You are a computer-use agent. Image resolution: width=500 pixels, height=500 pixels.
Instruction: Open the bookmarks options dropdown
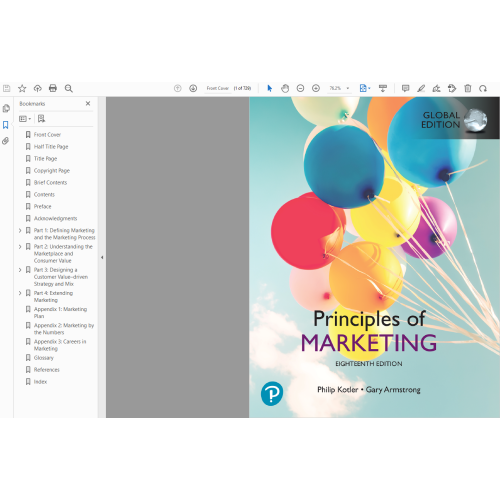[25, 119]
